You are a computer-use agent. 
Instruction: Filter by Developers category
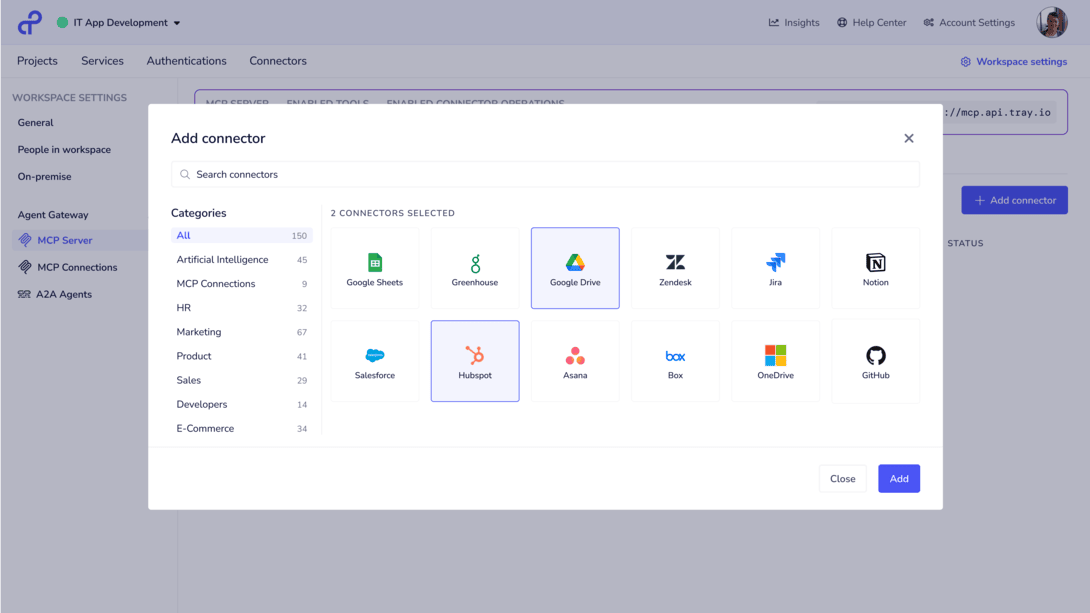241,404
